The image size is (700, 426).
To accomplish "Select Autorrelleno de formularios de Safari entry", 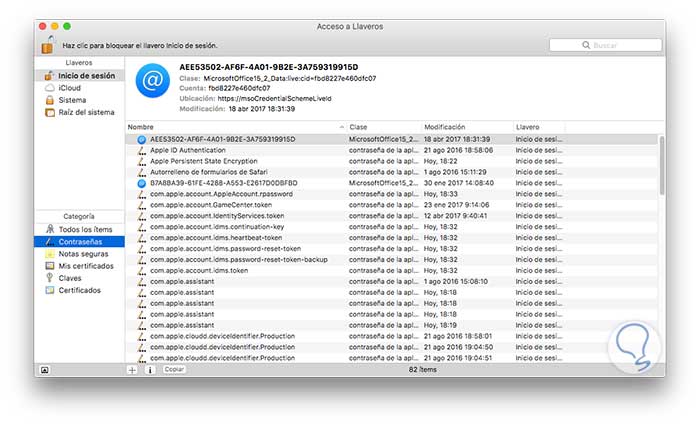I will pyautogui.click(x=391, y=172).
